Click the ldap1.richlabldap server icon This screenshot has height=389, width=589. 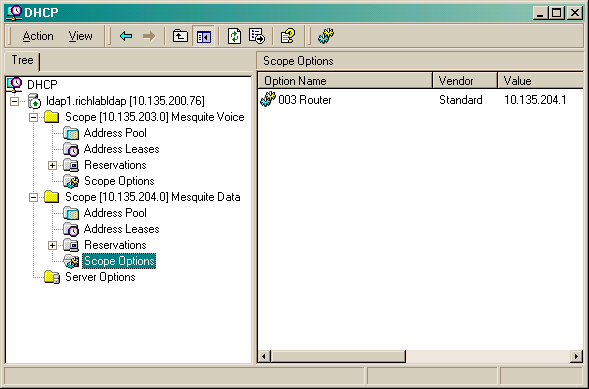[34, 101]
